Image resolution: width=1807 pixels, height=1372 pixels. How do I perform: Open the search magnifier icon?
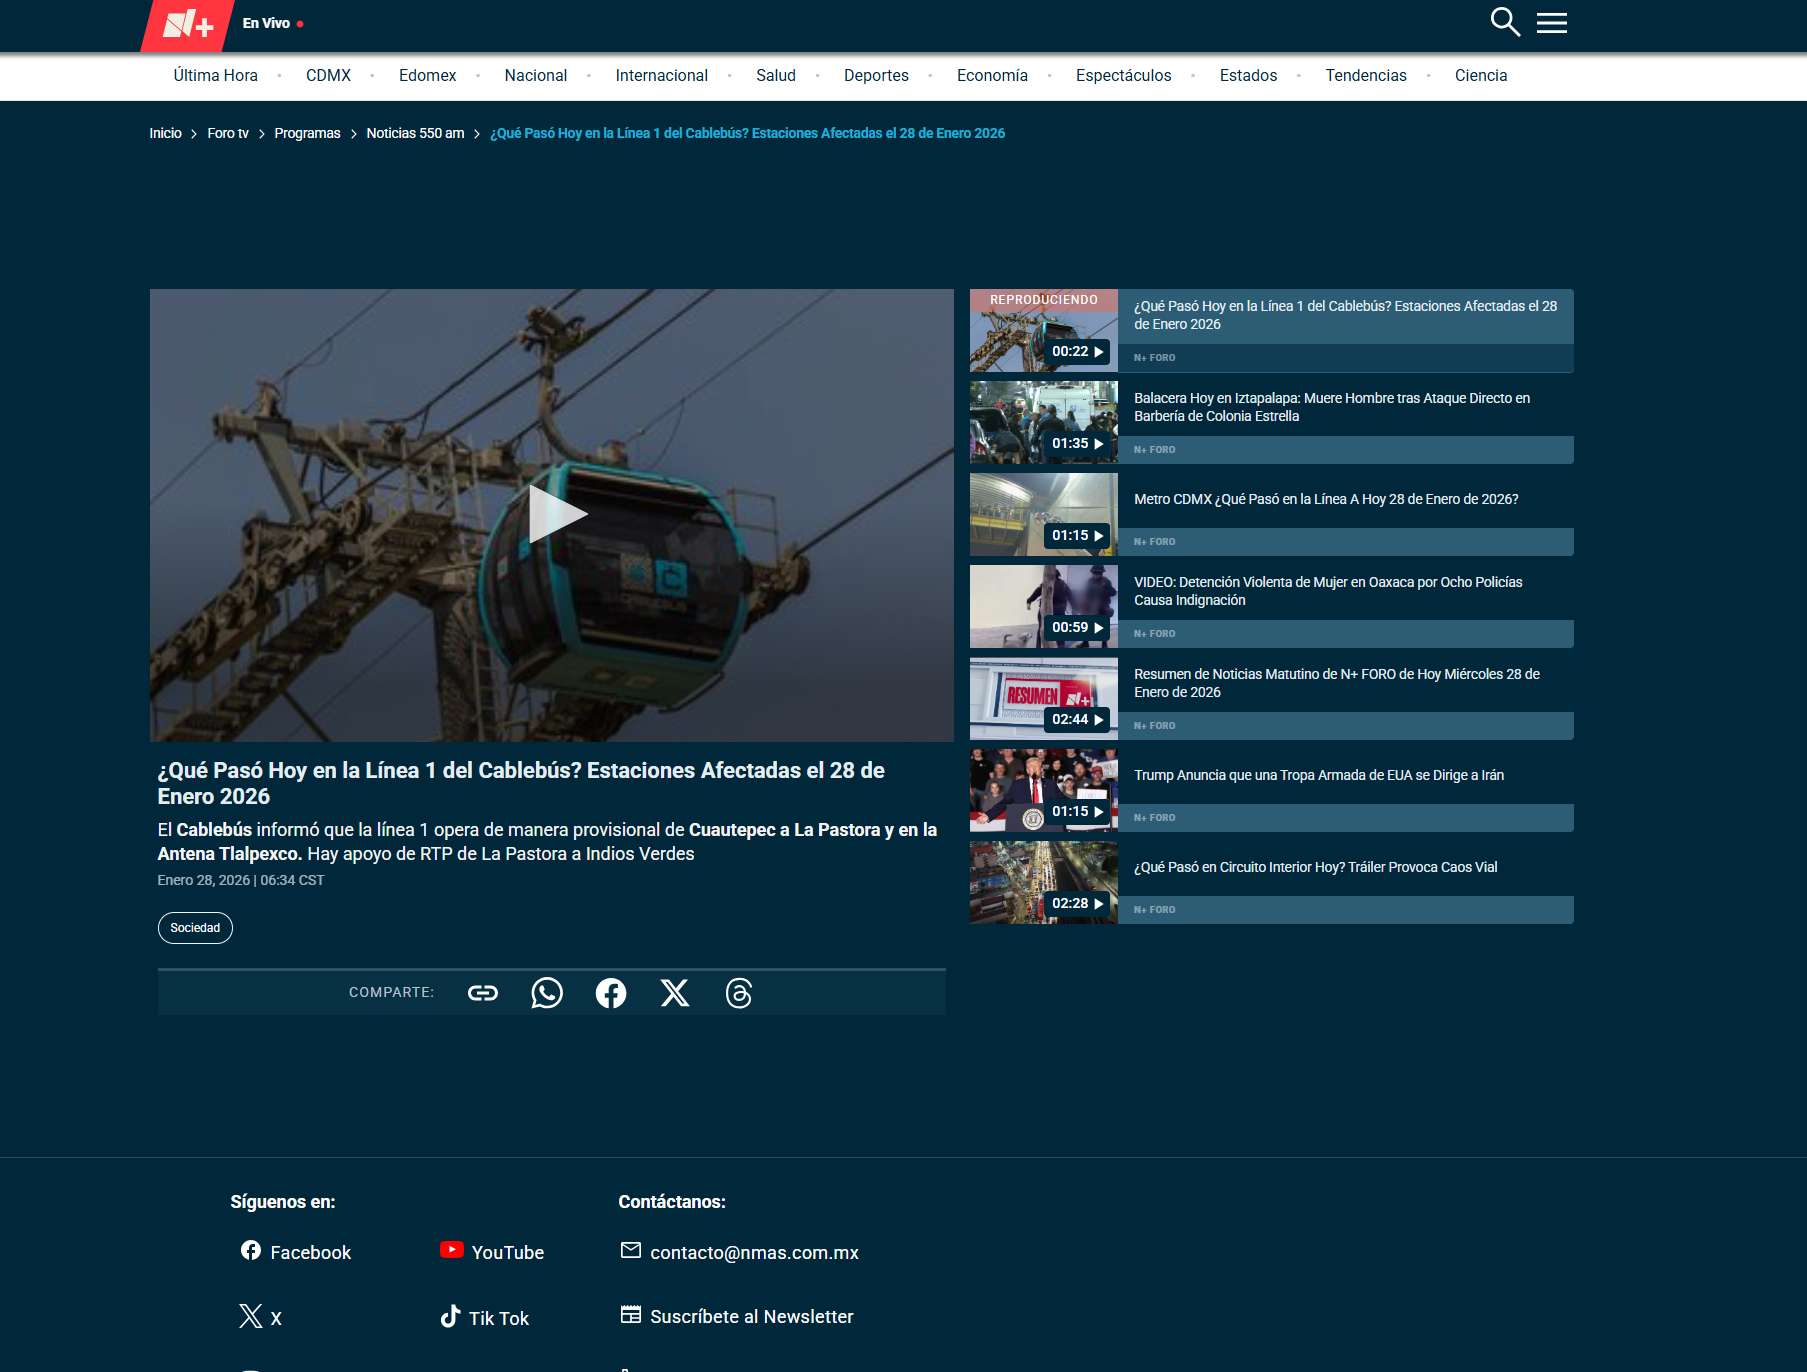(x=1505, y=22)
